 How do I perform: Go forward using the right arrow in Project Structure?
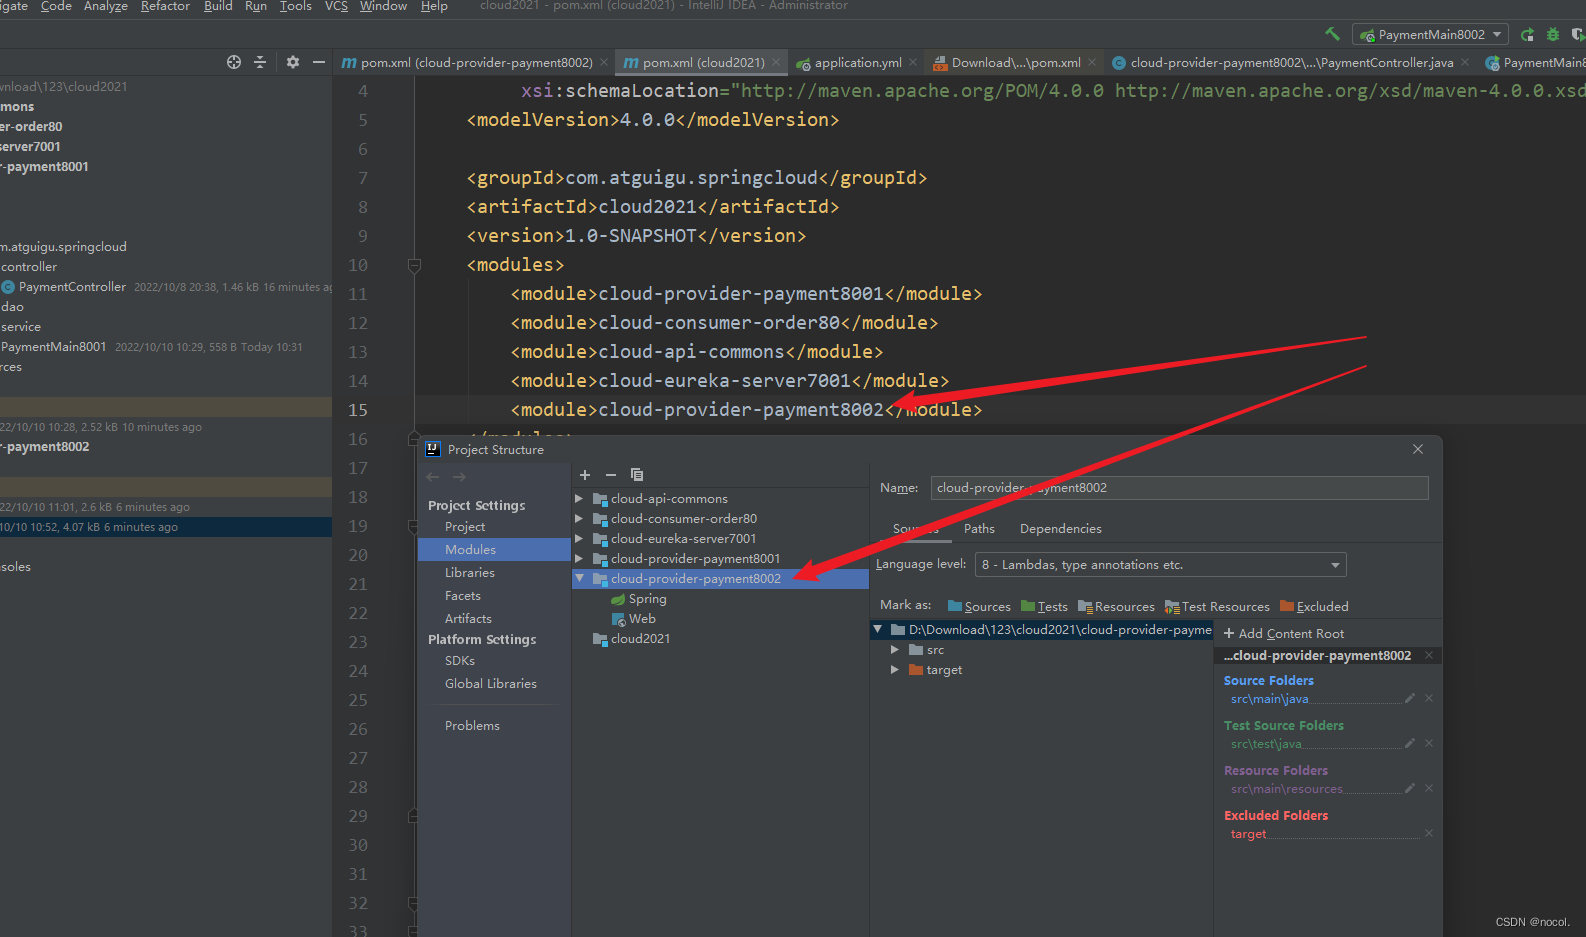[x=459, y=477]
